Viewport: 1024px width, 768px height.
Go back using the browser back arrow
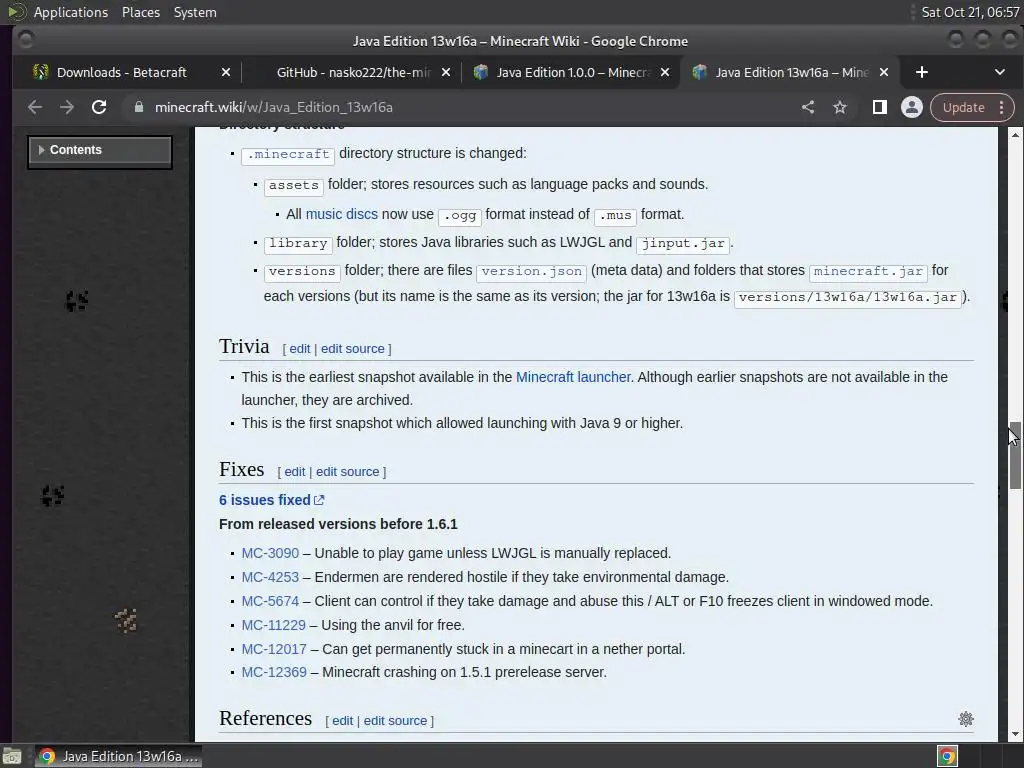point(35,107)
